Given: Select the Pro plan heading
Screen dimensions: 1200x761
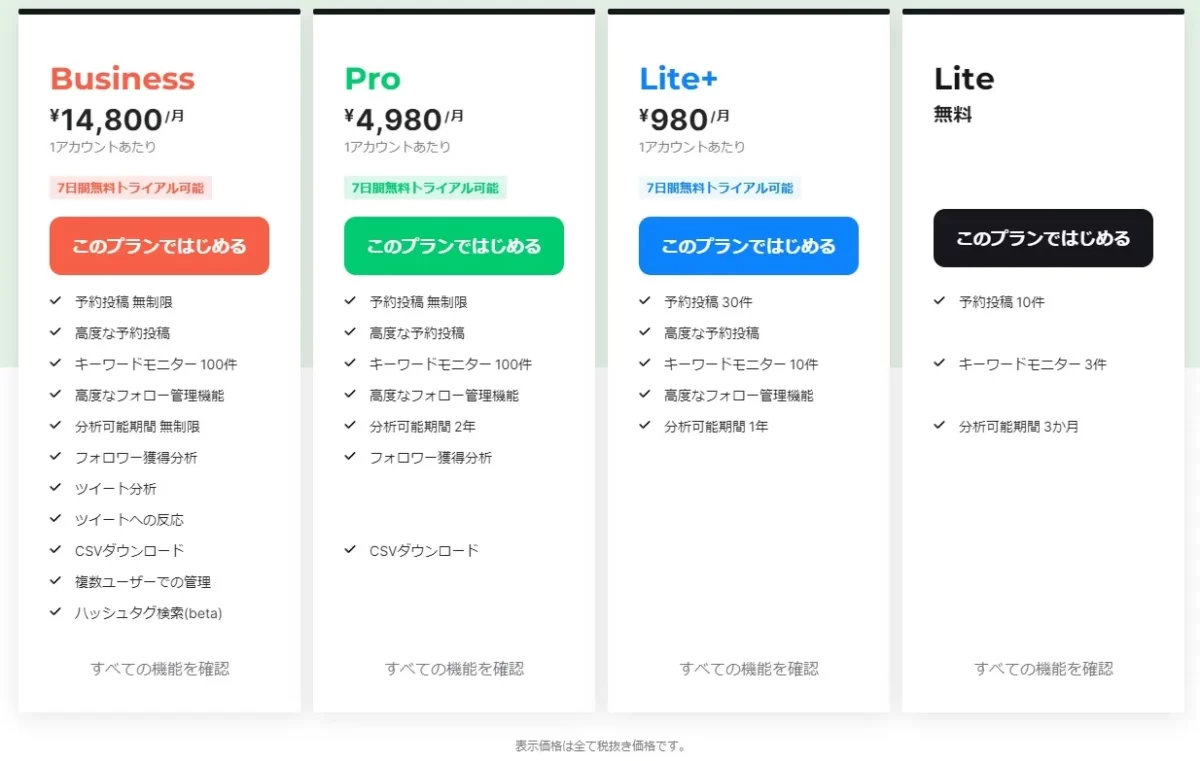Looking at the screenshot, I should [x=372, y=79].
